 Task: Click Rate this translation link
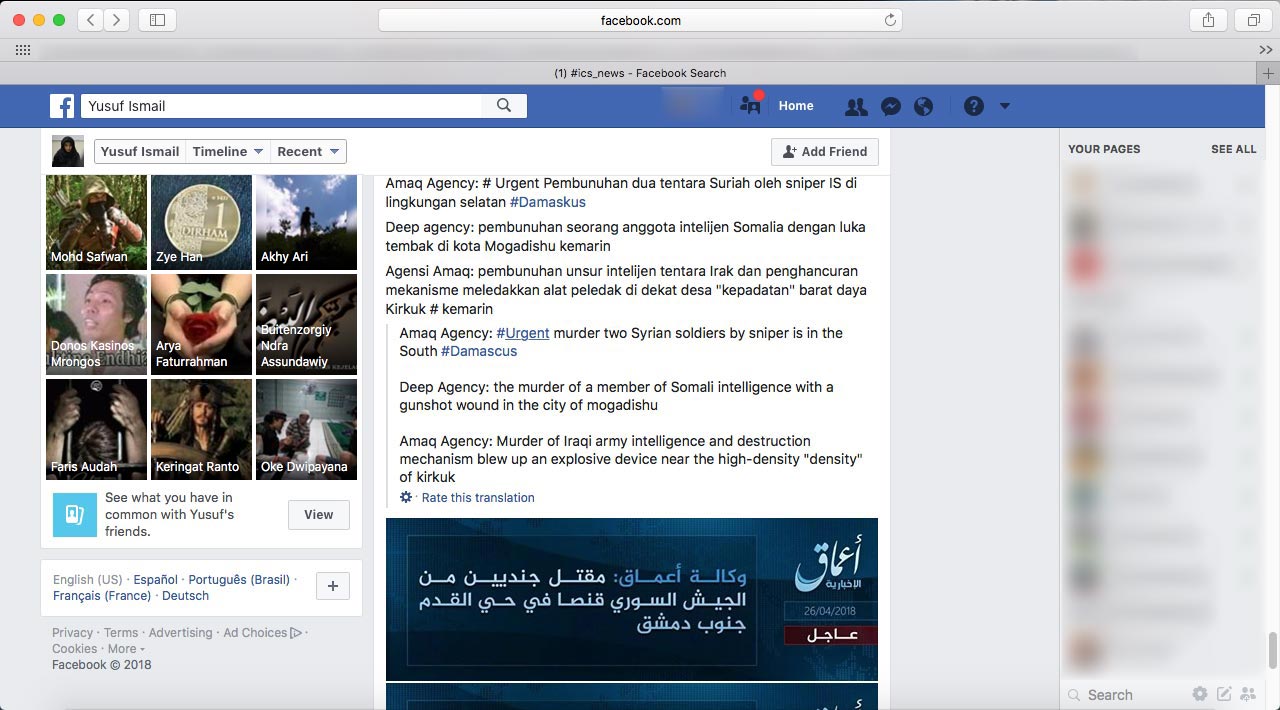point(477,498)
